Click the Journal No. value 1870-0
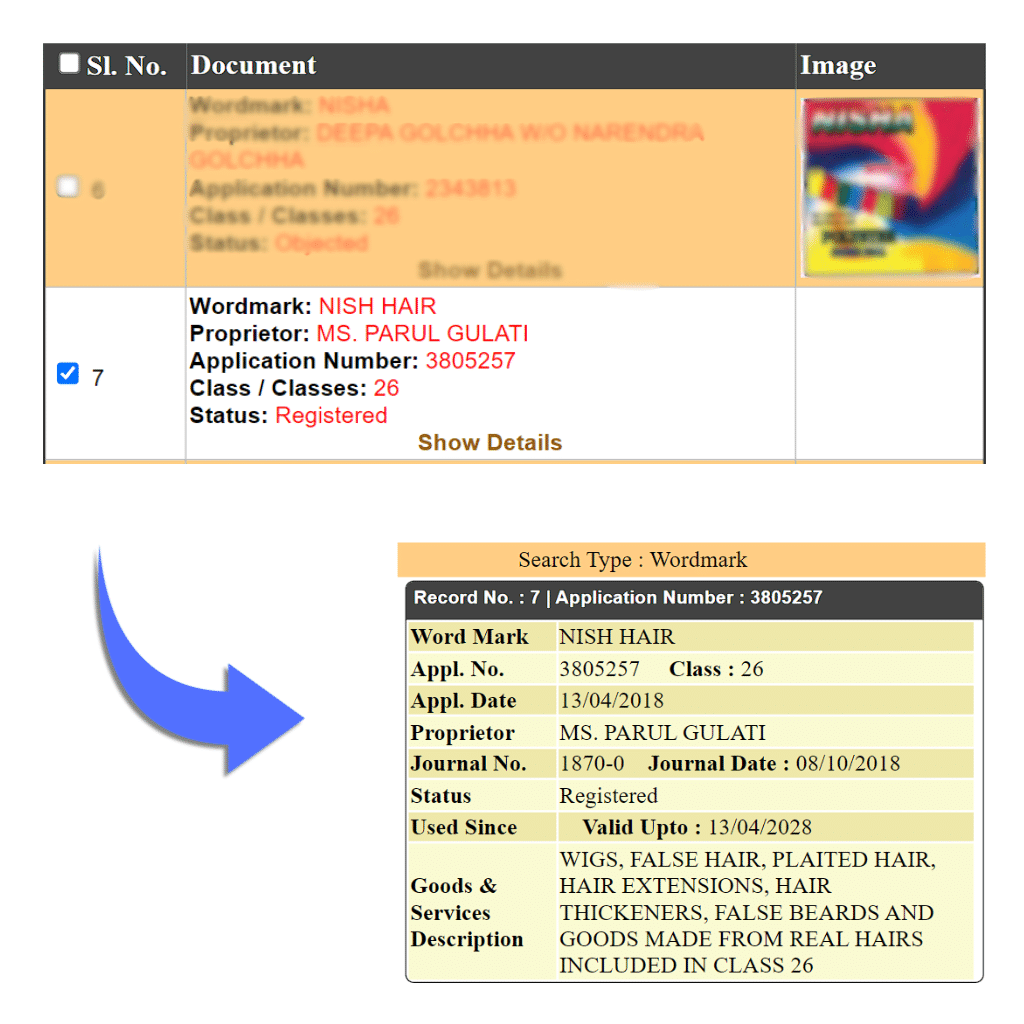Viewport: 1024px width, 1024px height. [591, 764]
